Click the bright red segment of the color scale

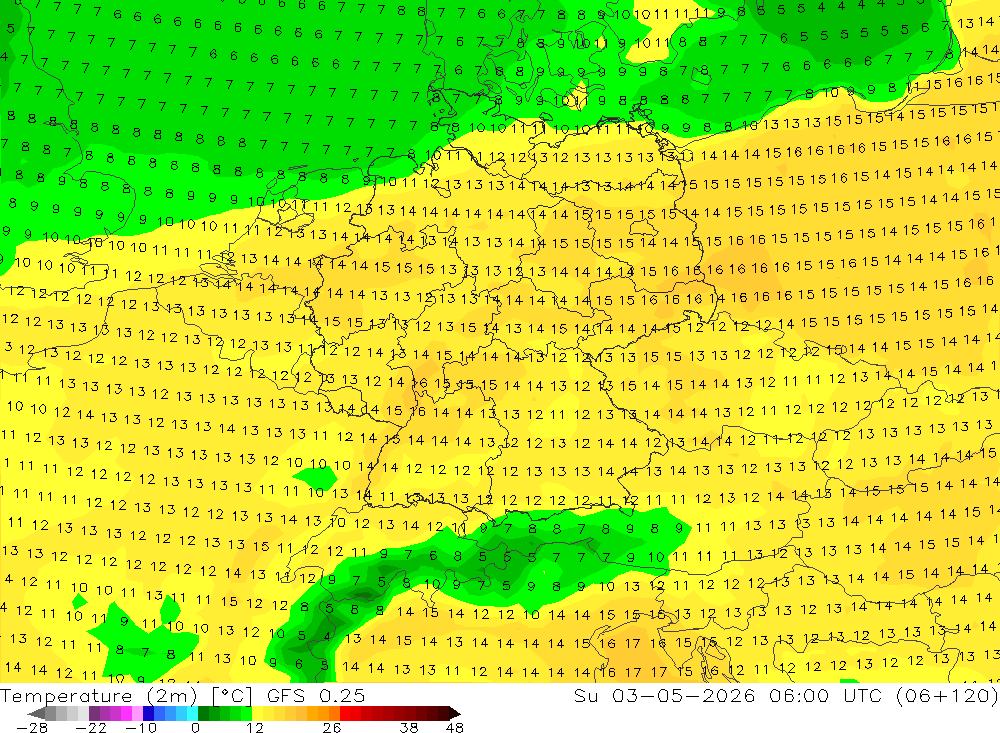tap(346, 713)
